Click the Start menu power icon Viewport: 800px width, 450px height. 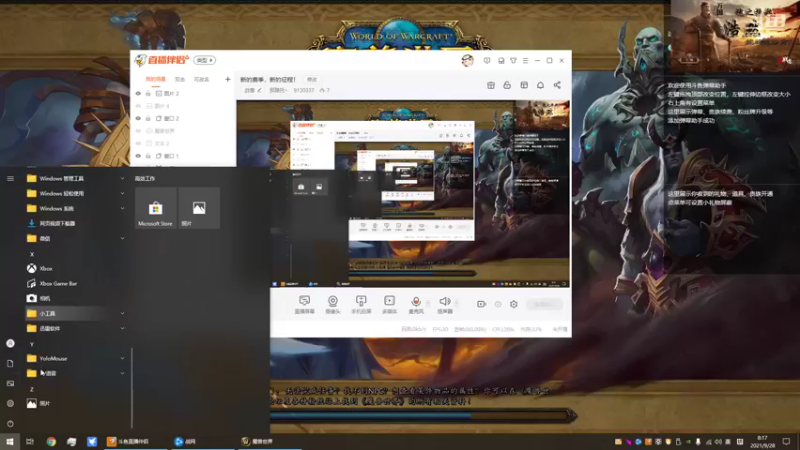coord(10,423)
